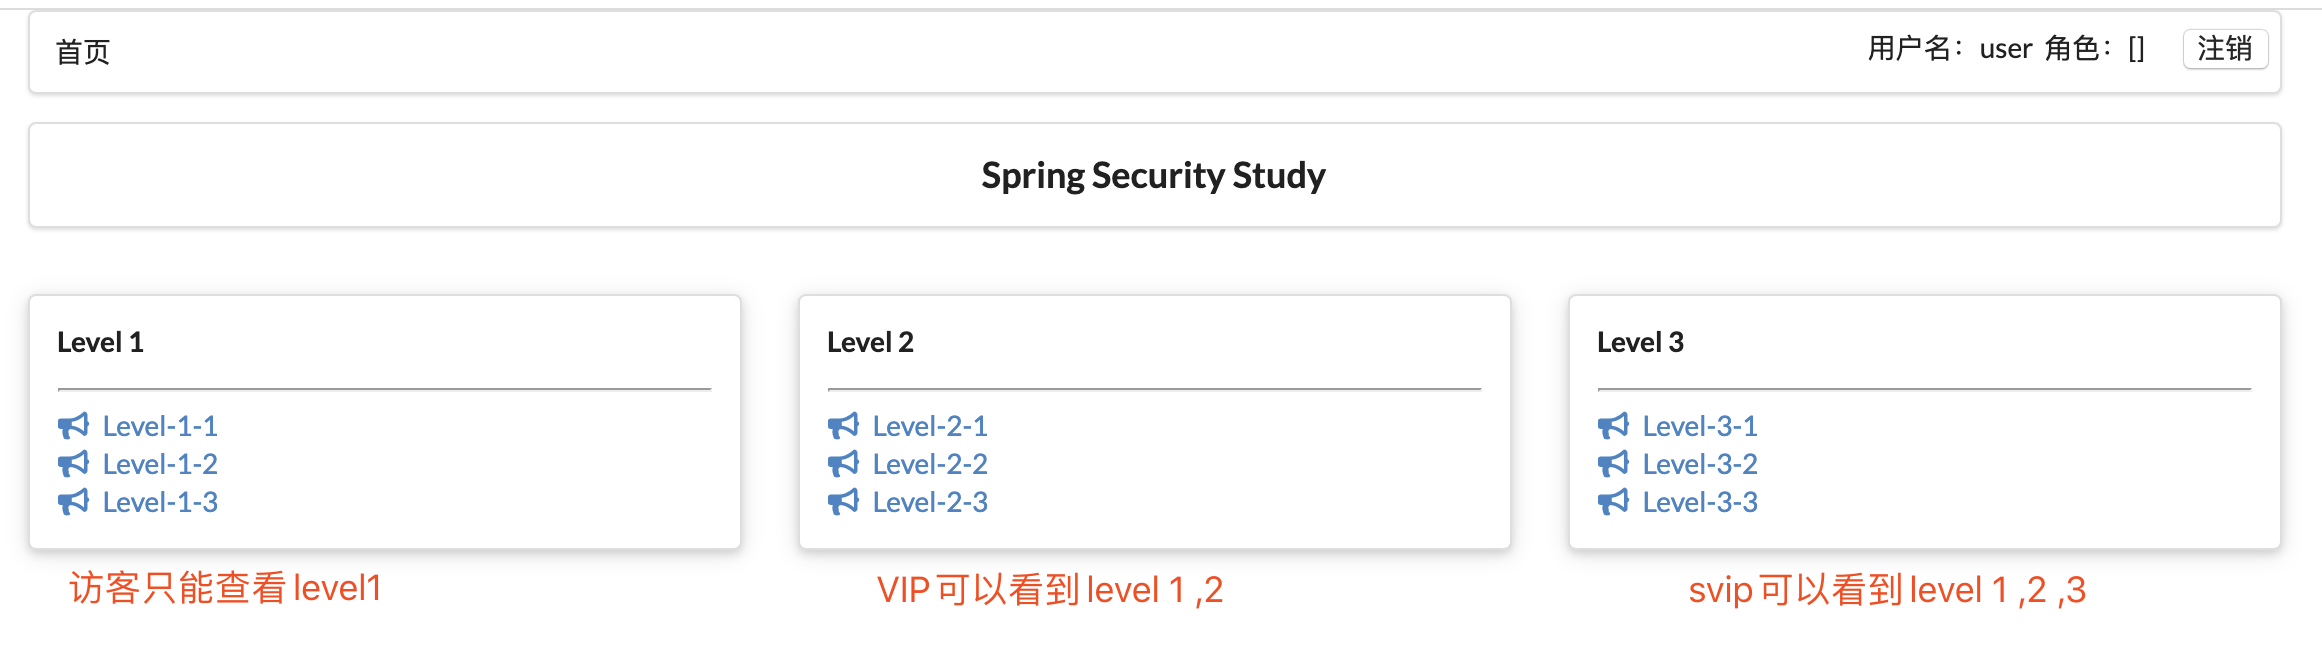Click the megaphone icon beside Level-1-2

click(x=73, y=464)
